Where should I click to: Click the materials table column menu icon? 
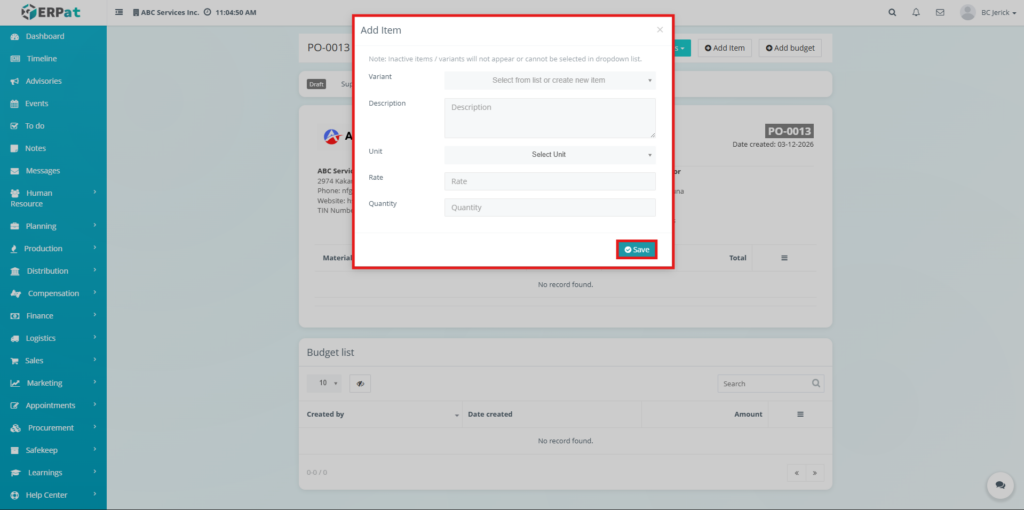click(784, 258)
